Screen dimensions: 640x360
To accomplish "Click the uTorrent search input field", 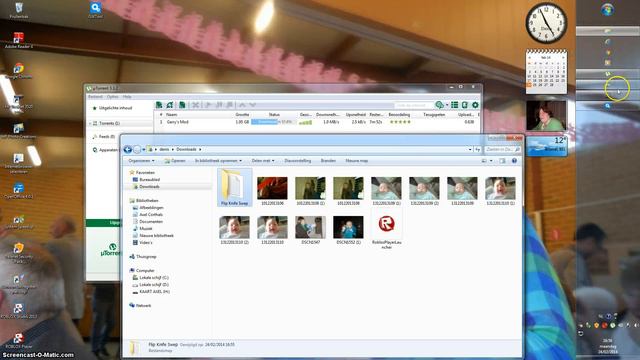I will click(414, 105).
